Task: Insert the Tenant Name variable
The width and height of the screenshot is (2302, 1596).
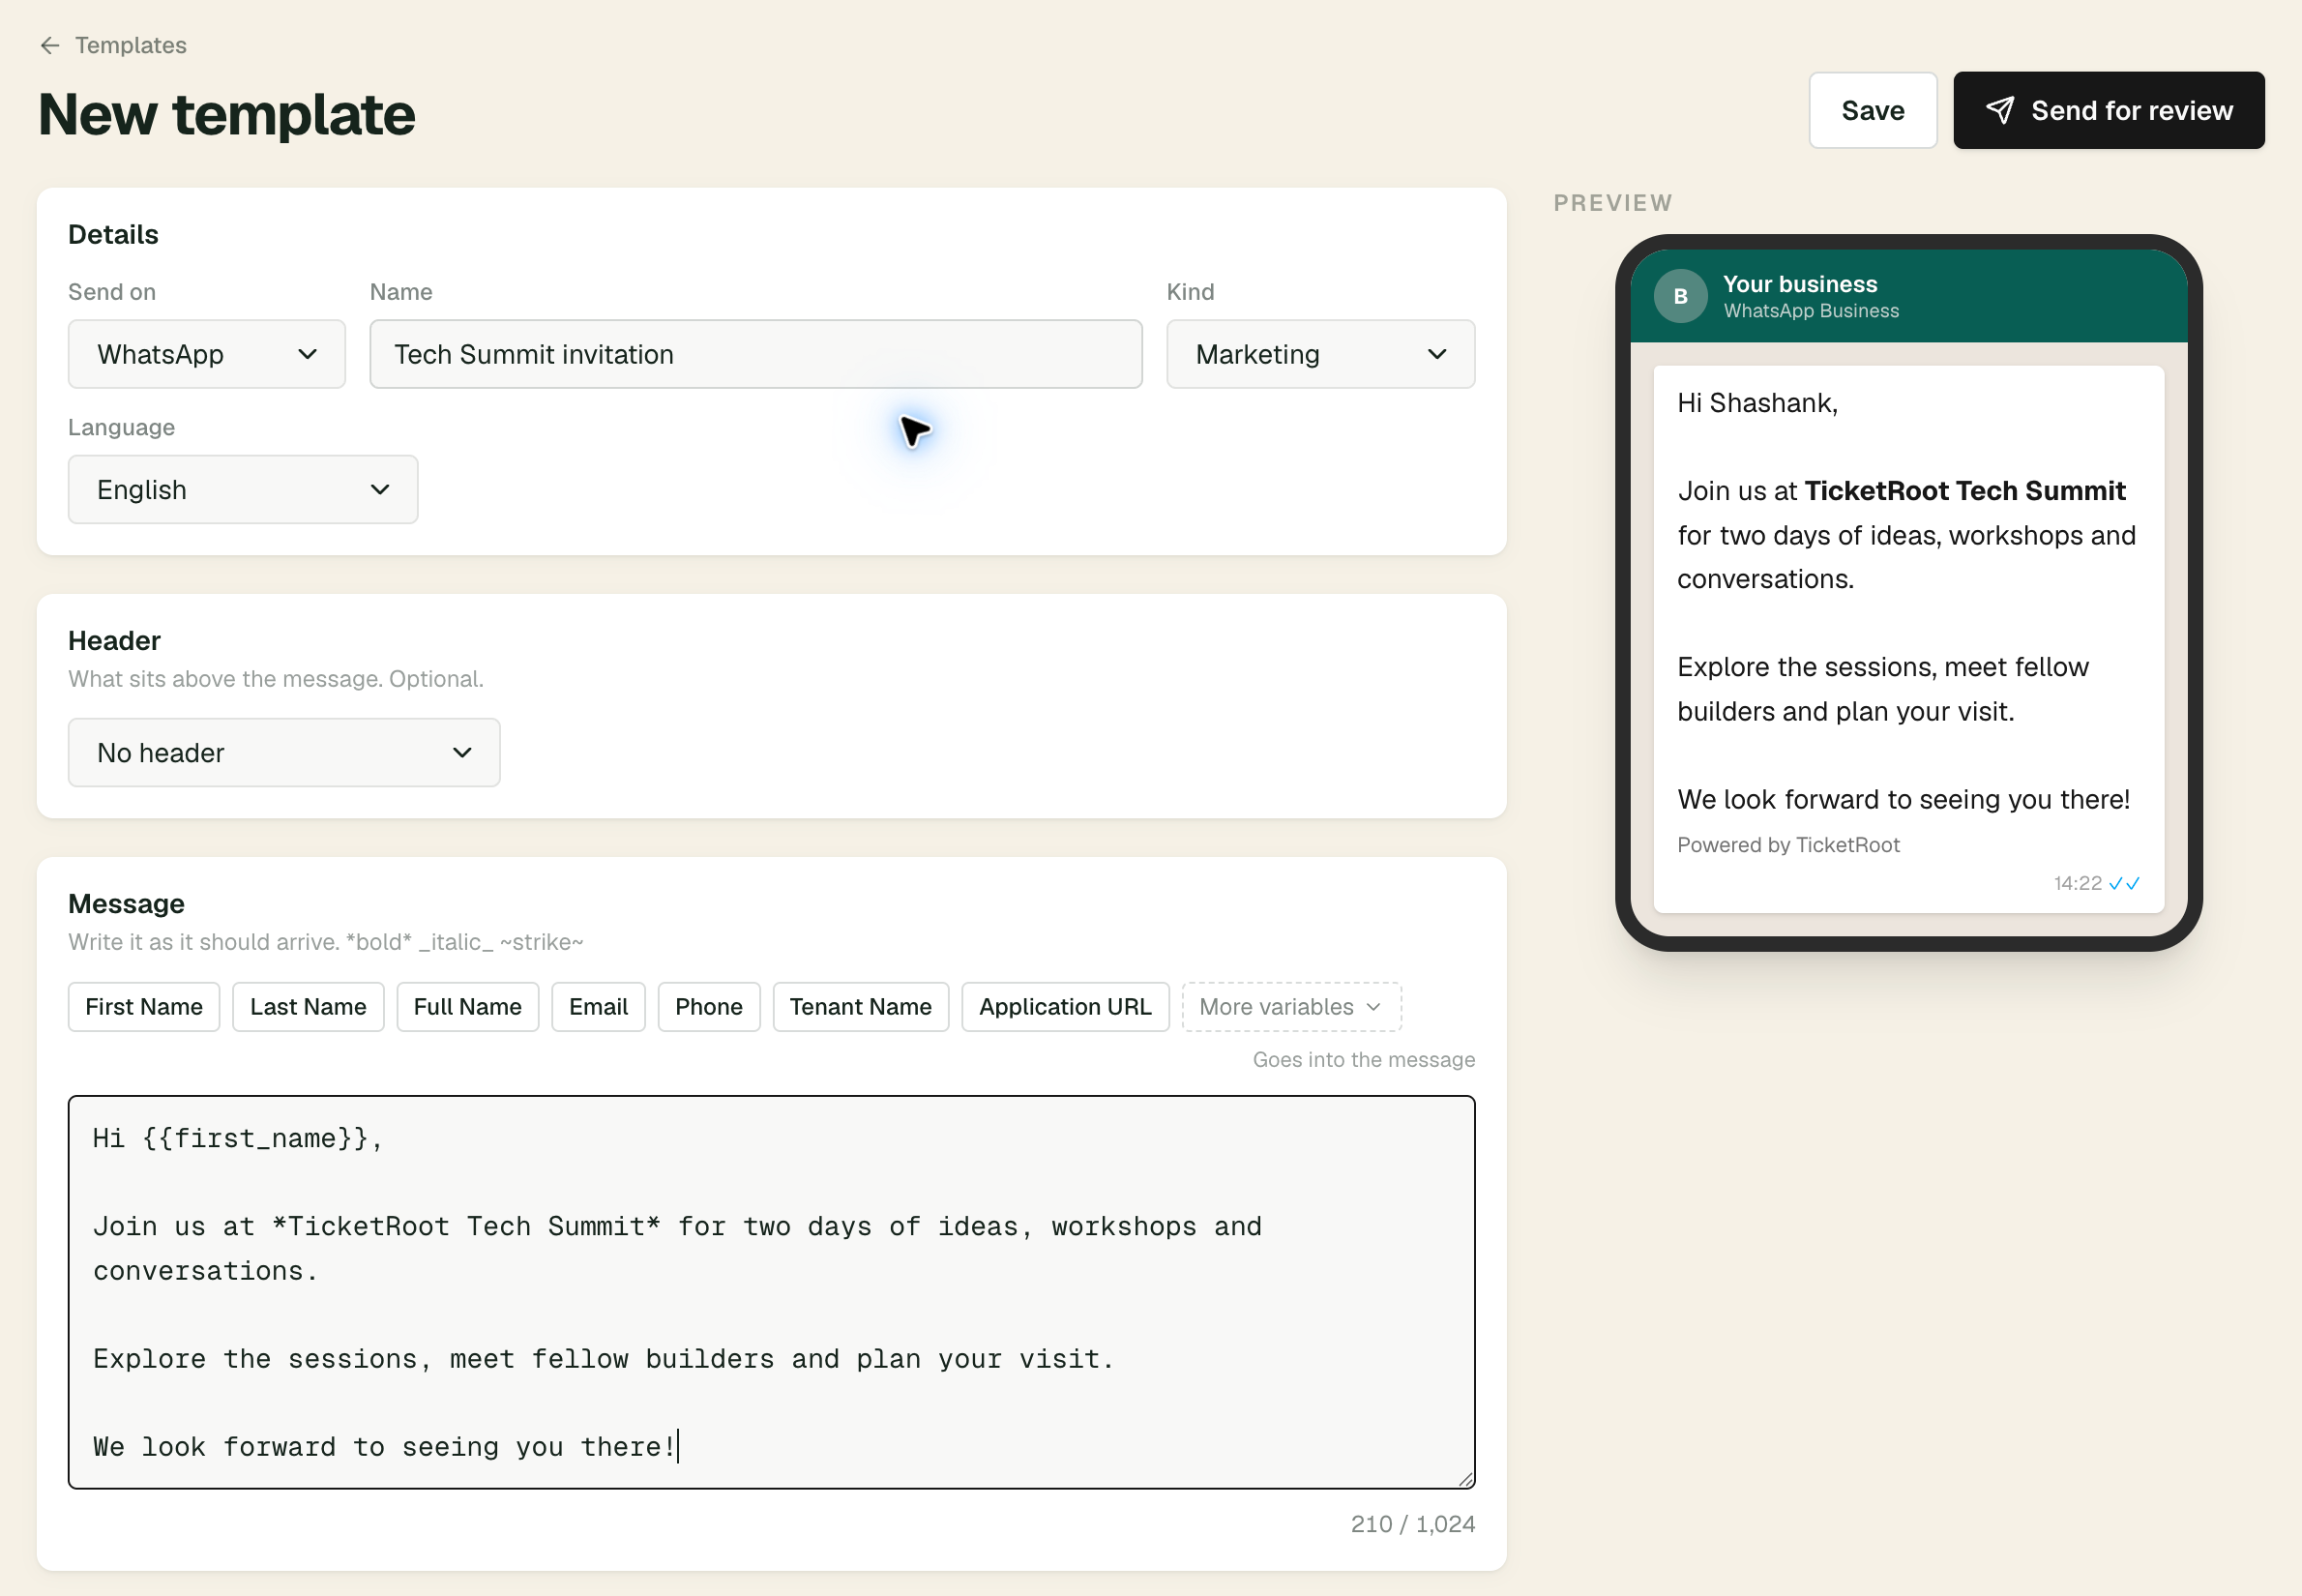Action: [x=860, y=1006]
